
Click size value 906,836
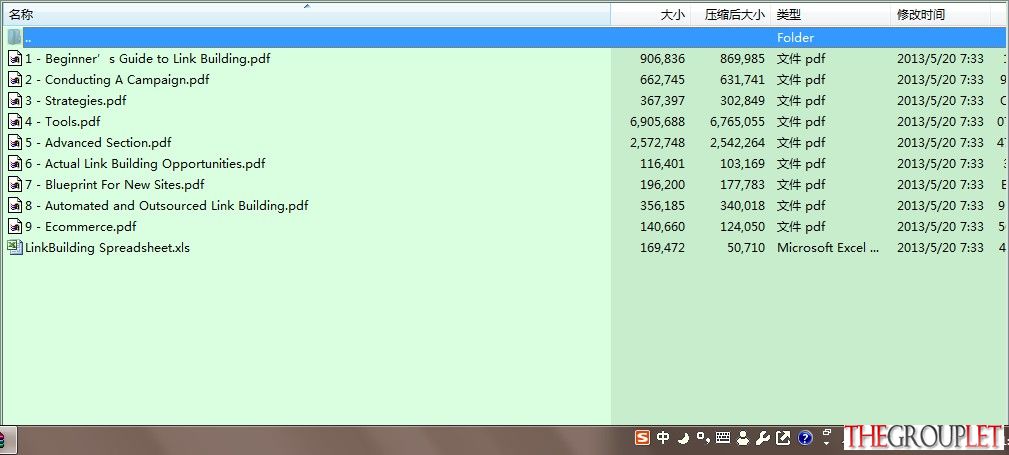(662, 59)
